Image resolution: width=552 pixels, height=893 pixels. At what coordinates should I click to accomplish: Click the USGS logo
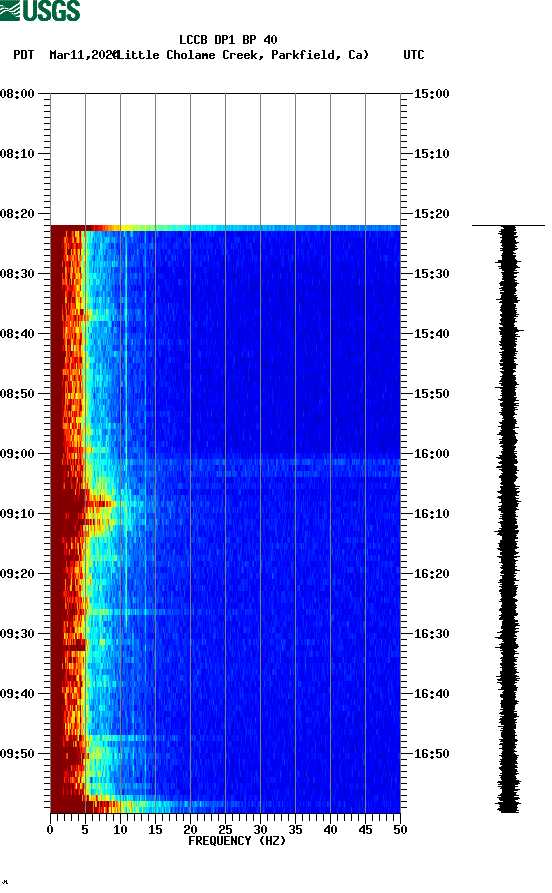tap(40, 10)
